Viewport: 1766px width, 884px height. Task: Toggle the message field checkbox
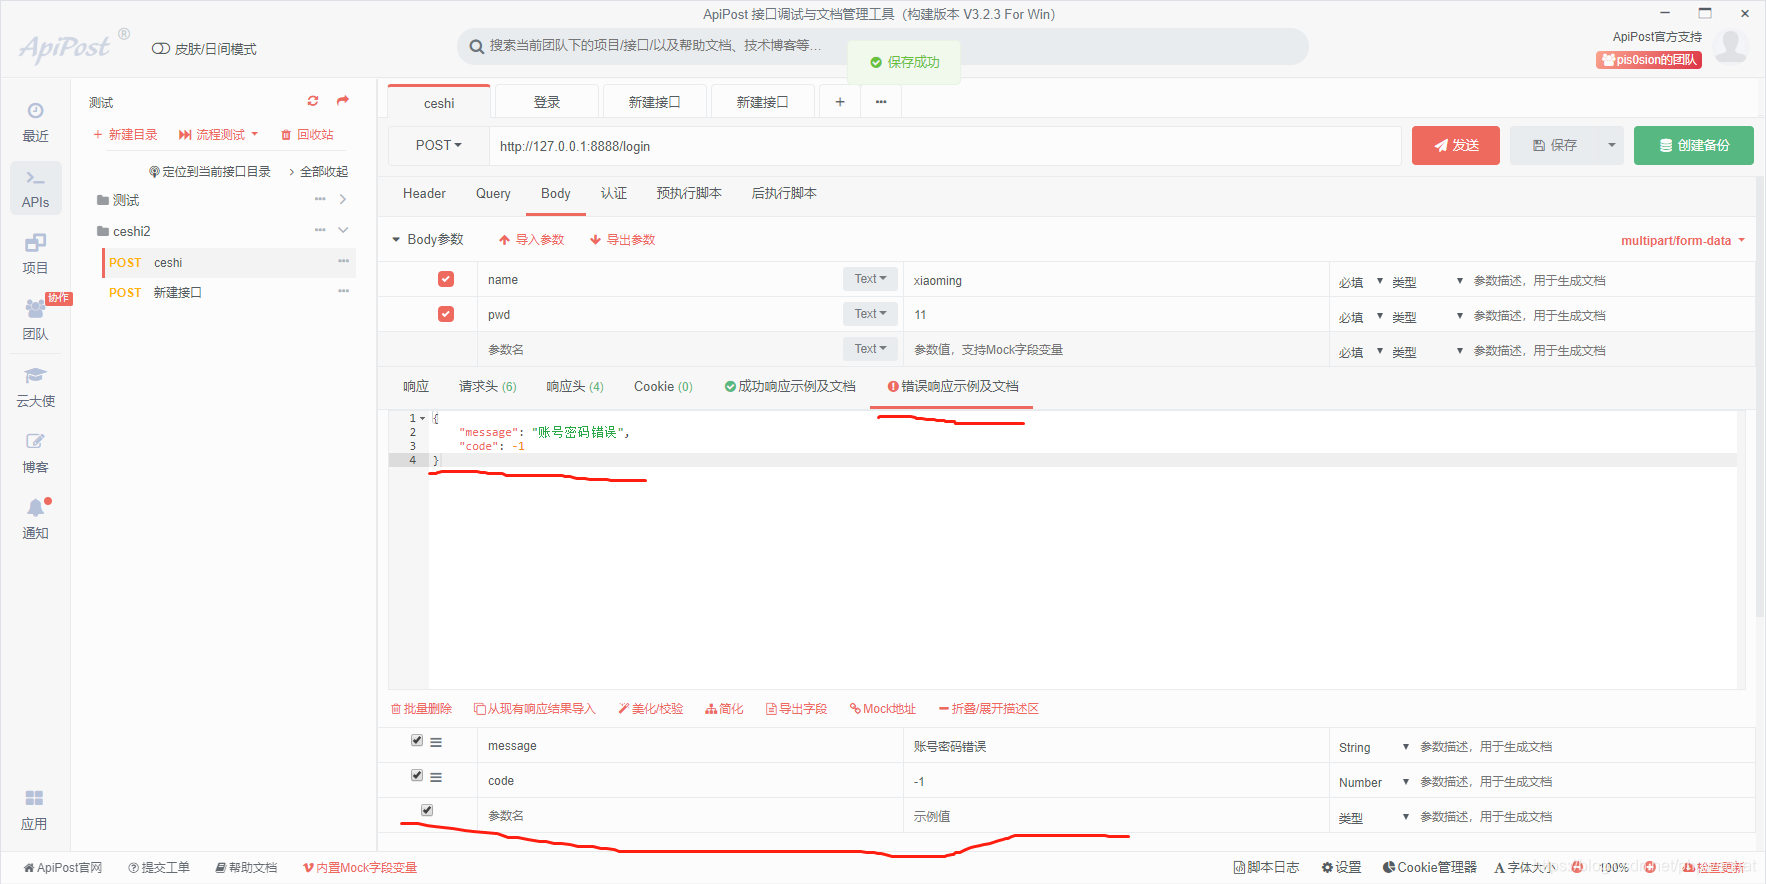click(417, 741)
